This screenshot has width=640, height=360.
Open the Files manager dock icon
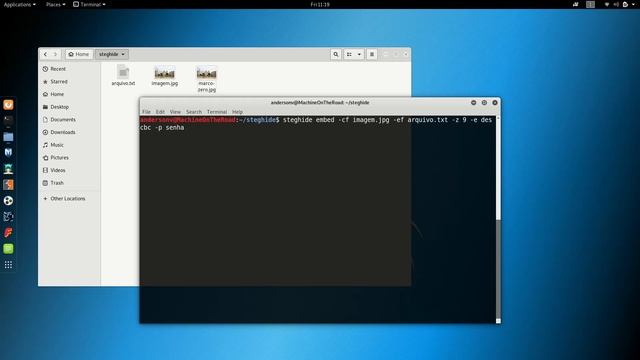coord(8,137)
